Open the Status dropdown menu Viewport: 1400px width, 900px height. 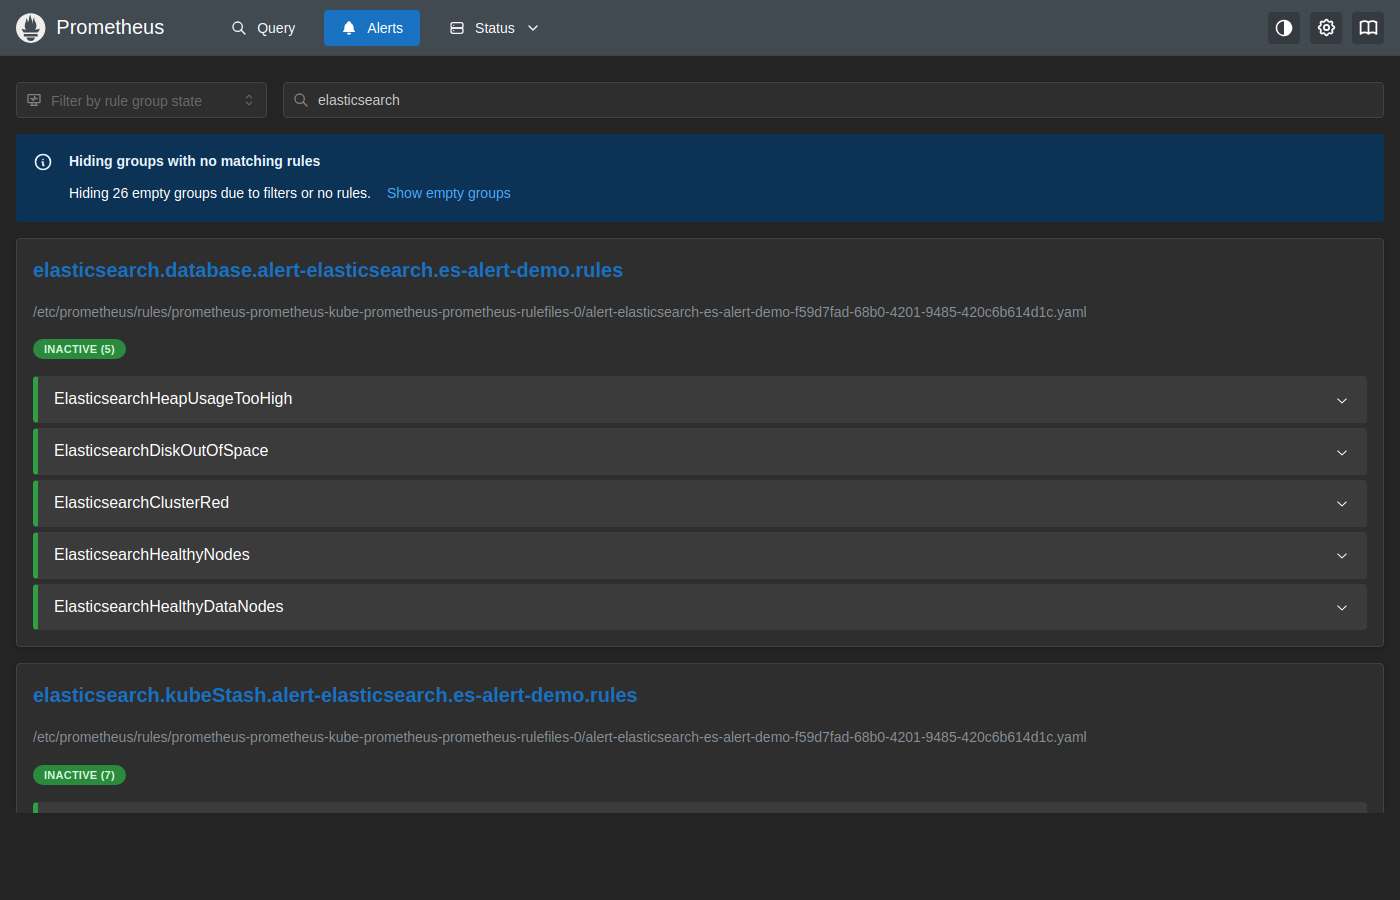click(494, 28)
